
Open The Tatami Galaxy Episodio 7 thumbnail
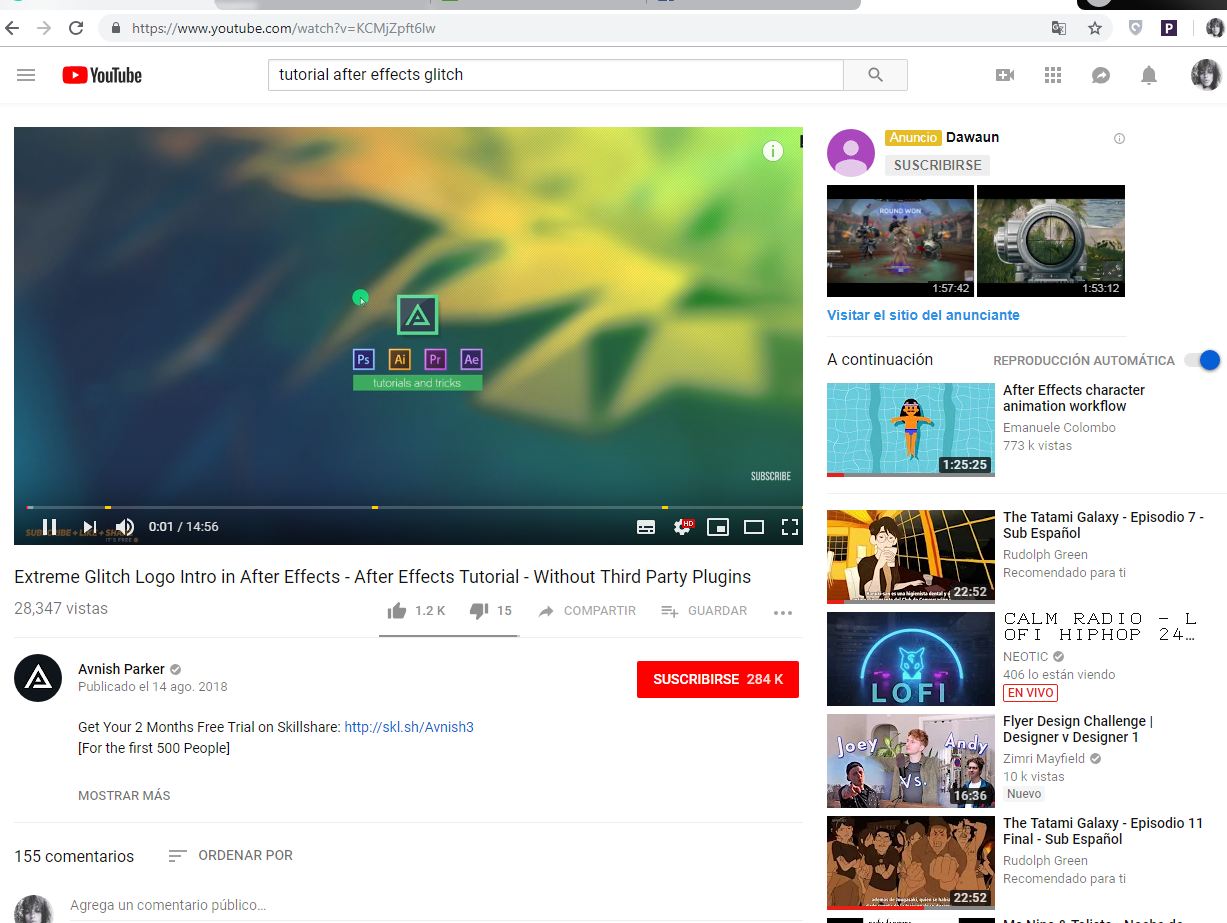tap(911, 557)
